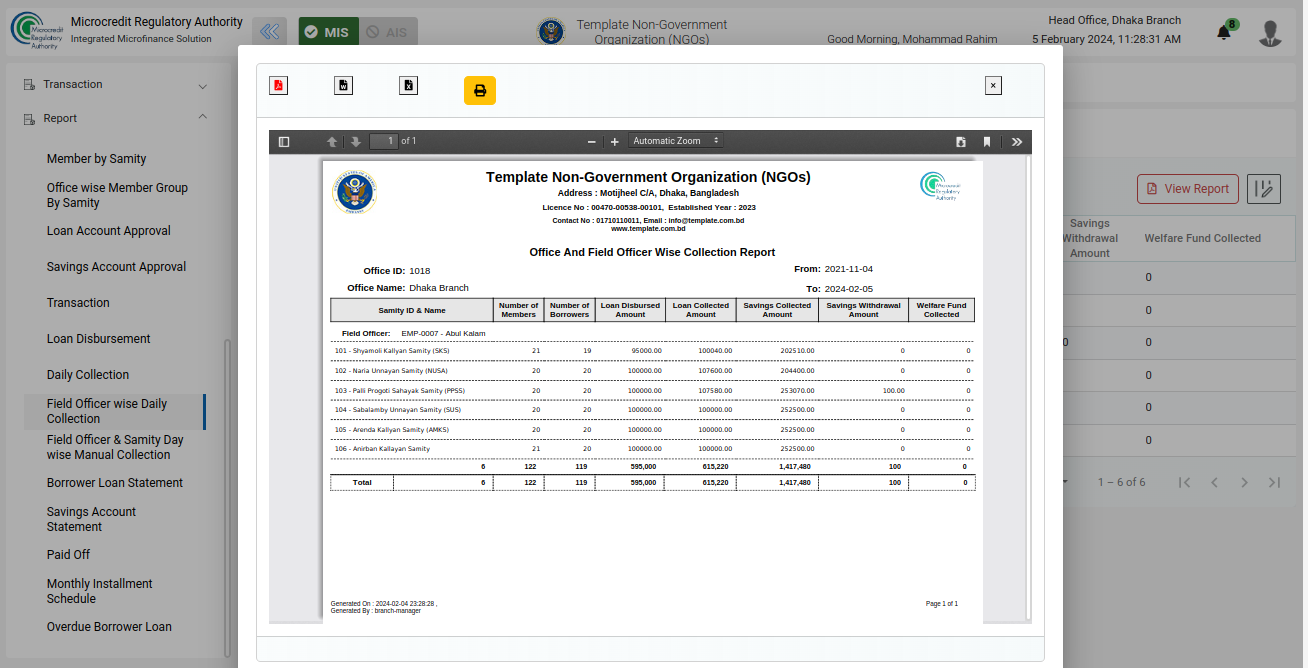Viewport: 1308px width, 668px height.
Task: Go to previous page in PDF viewer
Action: pos(332,142)
